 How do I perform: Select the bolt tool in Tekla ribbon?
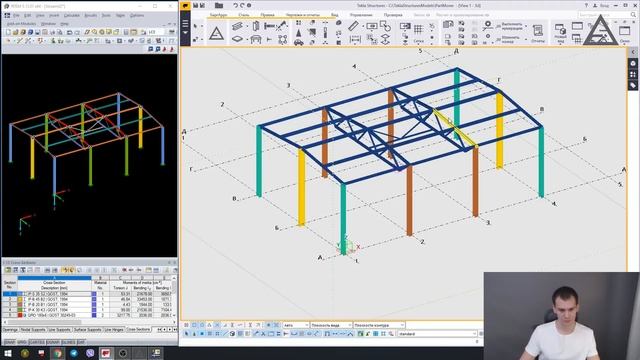coord(270,26)
